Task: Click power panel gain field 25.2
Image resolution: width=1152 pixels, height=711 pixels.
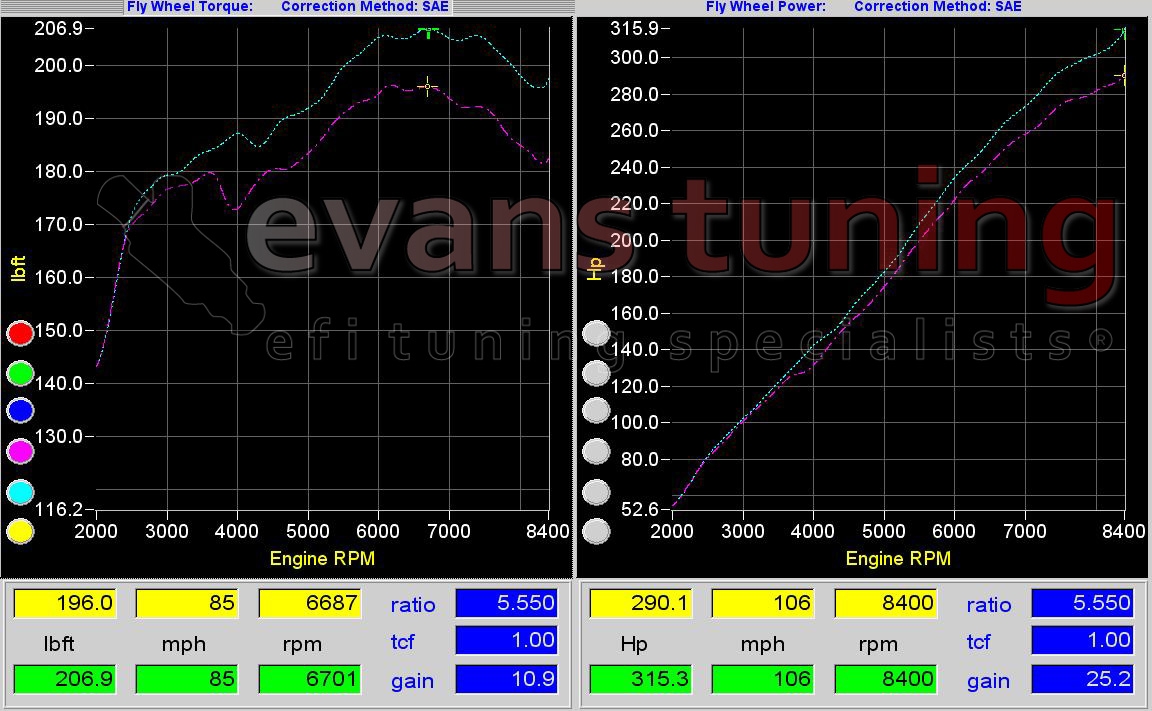Action: point(1082,679)
